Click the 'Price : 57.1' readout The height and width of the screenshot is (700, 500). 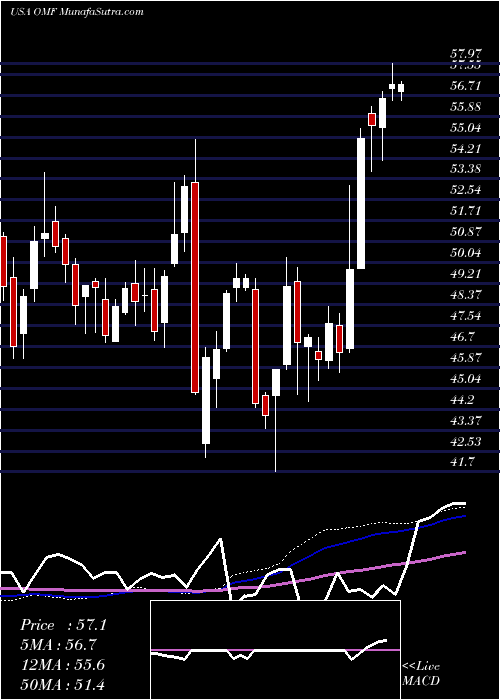63,625
